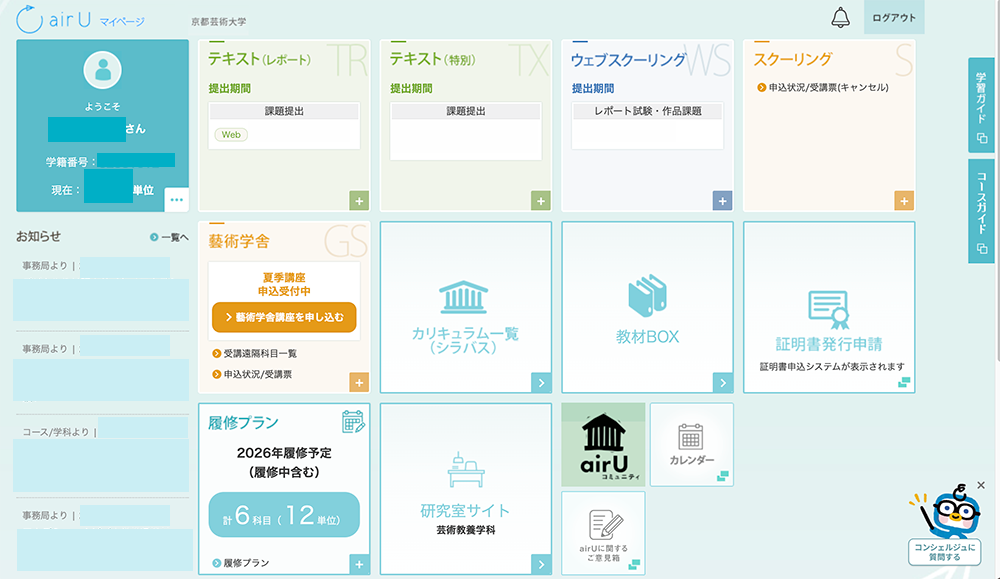
Task: Click the user profile avatar icon
Action: tap(102, 70)
